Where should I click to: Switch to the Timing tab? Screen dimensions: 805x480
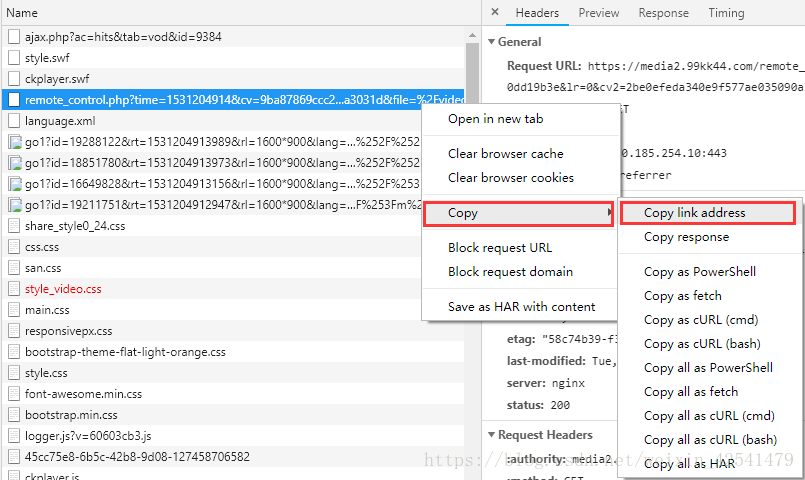click(x=726, y=13)
